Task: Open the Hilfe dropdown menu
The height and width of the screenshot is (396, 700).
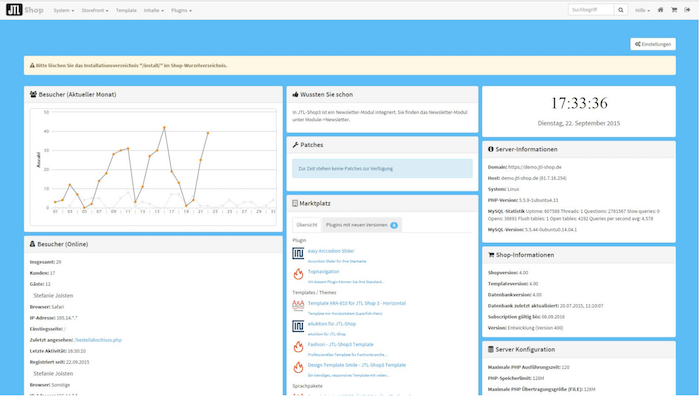Action: click(x=642, y=10)
